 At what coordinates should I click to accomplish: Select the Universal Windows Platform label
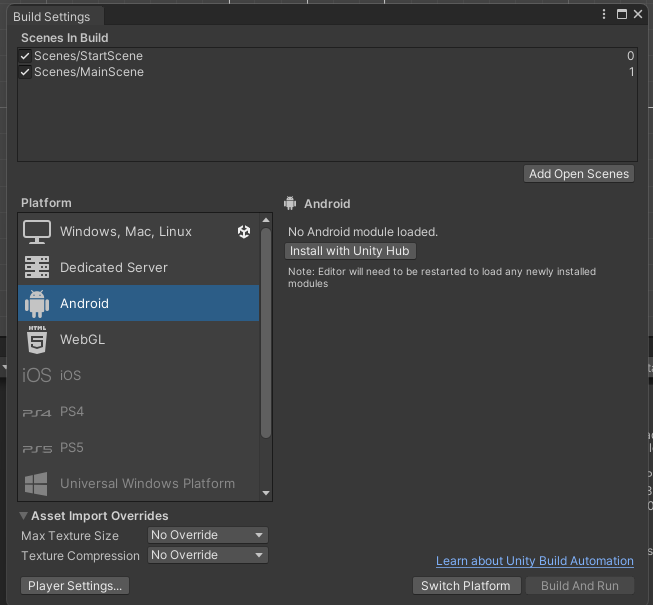pyautogui.click(x=147, y=483)
